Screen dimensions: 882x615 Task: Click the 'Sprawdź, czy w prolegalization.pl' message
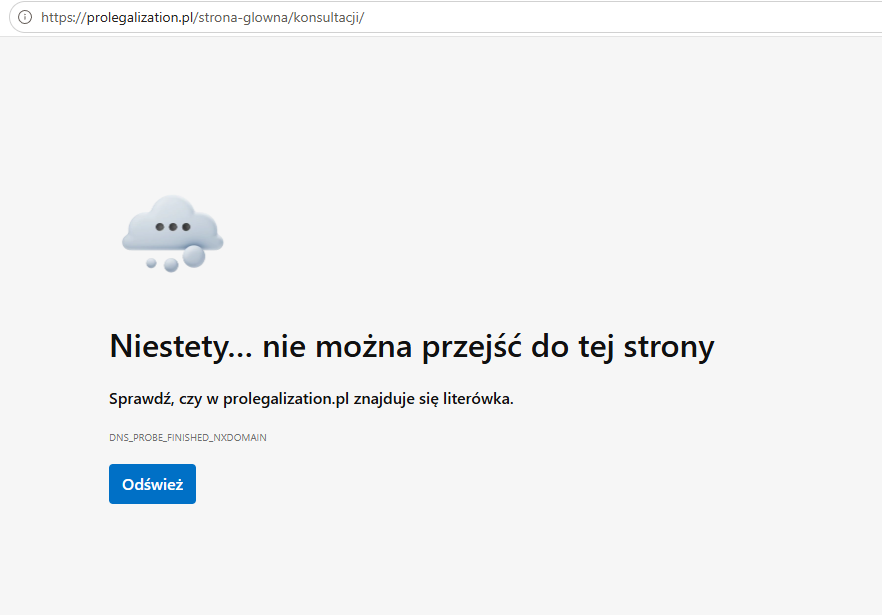[x=311, y=399]
